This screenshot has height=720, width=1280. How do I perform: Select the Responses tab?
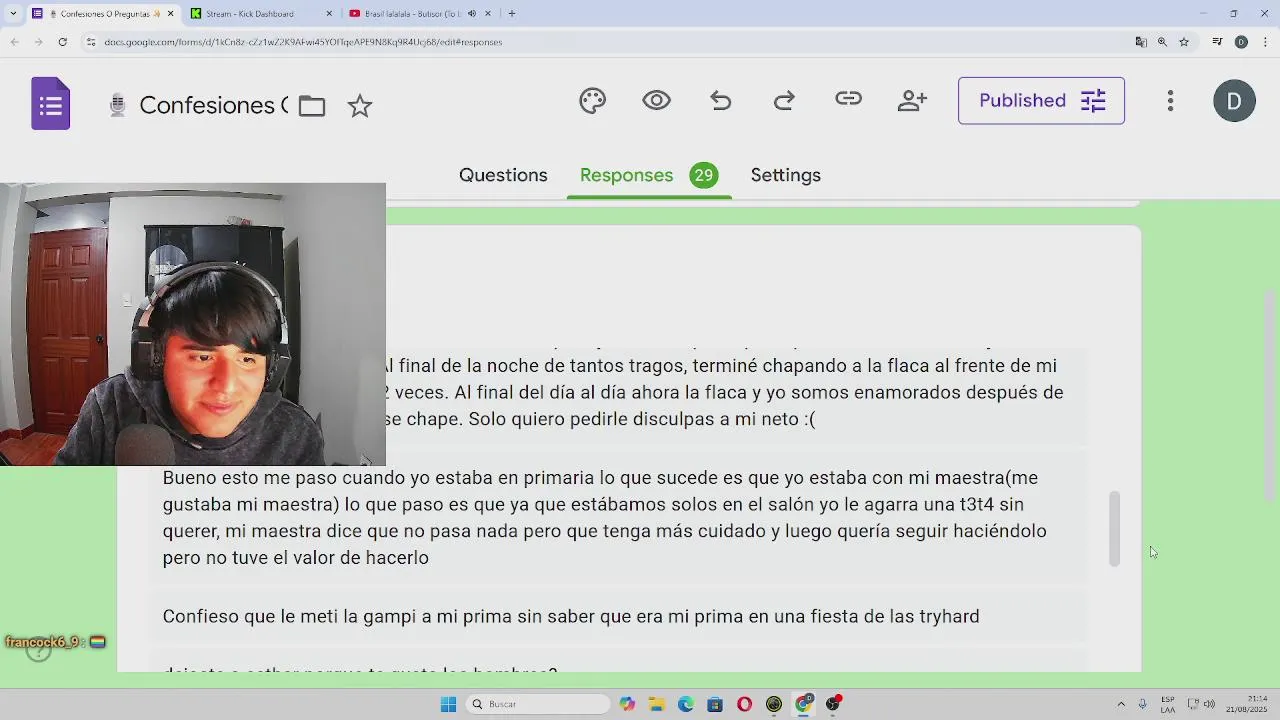[x=648, y=175]
